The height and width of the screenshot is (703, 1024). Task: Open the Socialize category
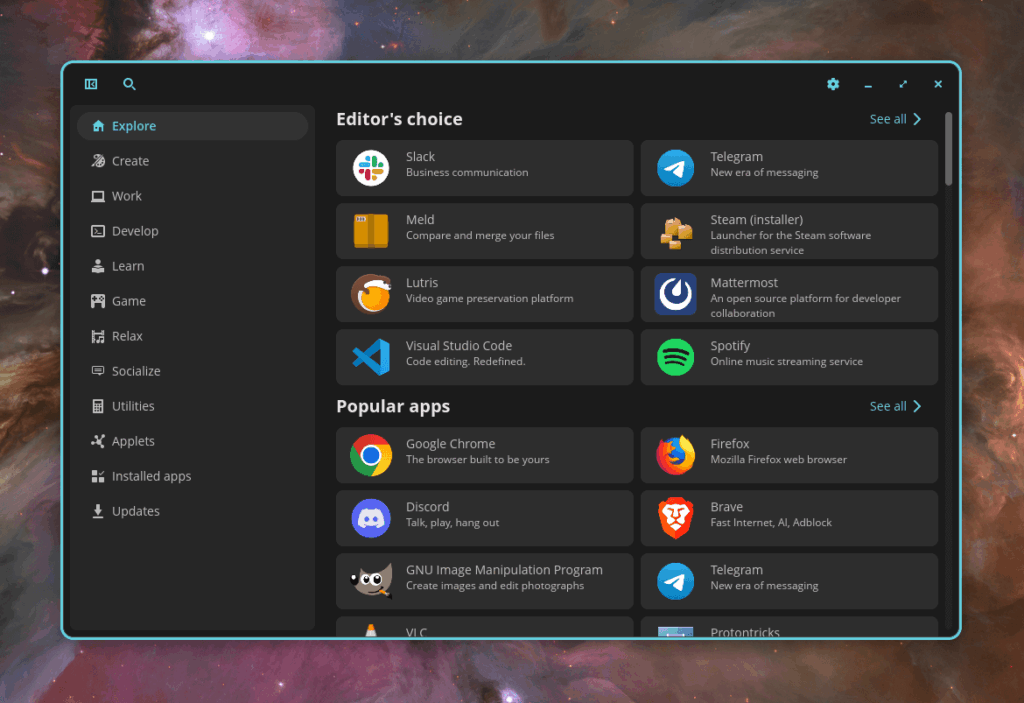(192, 371)
